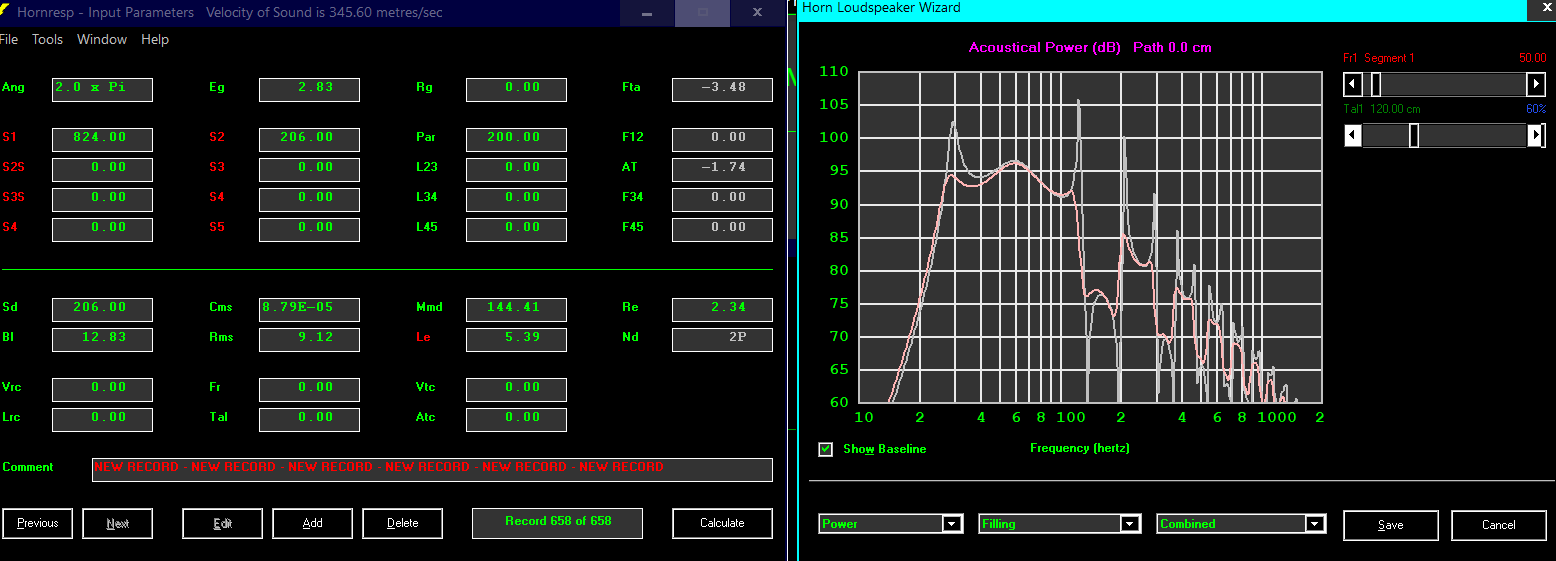Click the Re field showing 2.34
1556x561 pixels.
click(x=723, y=309)
